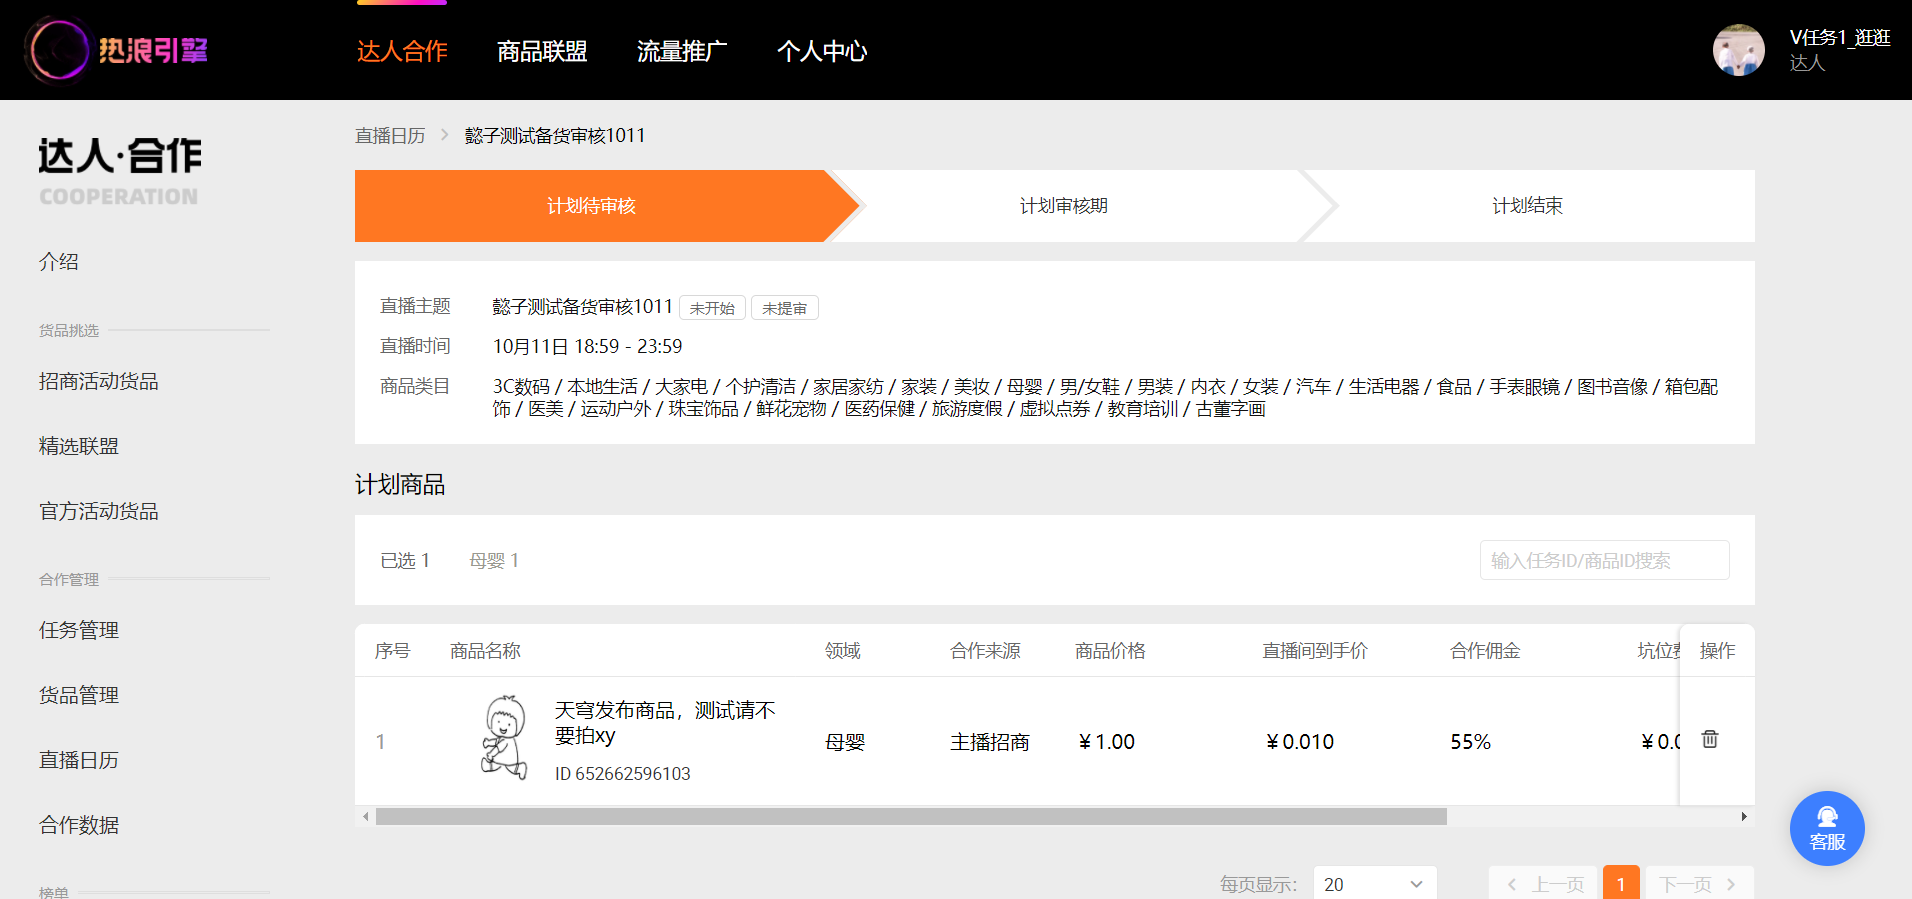The image size is (1912, 899).
Task: Select 精选联盟 in sidebar
Action: pos(79,447)
